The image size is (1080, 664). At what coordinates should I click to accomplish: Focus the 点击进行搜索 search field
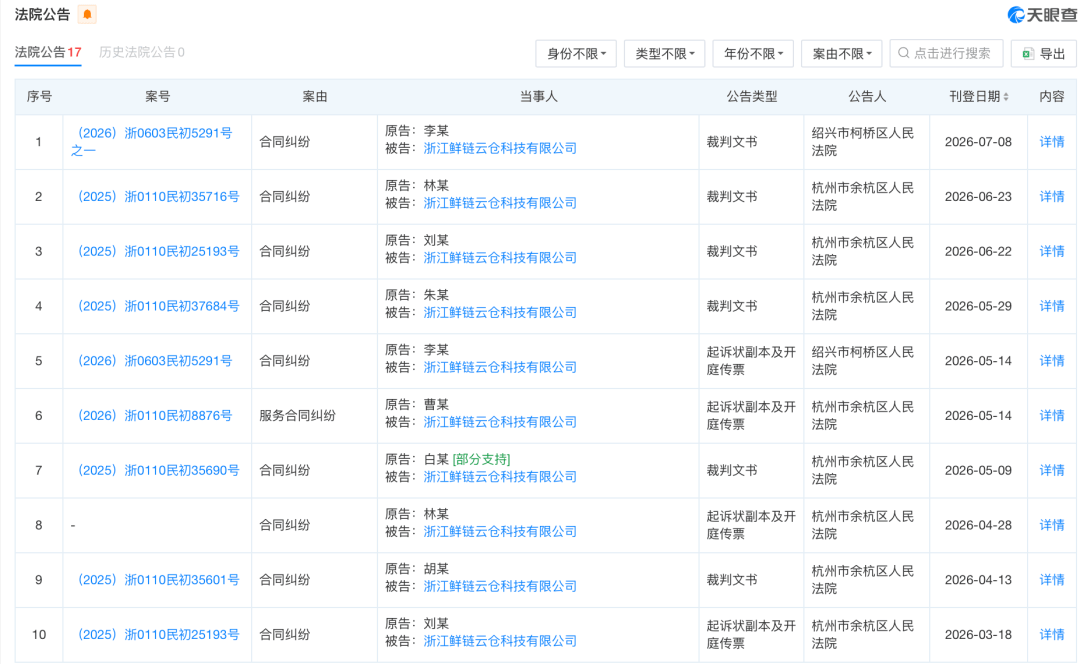[946, 53]
